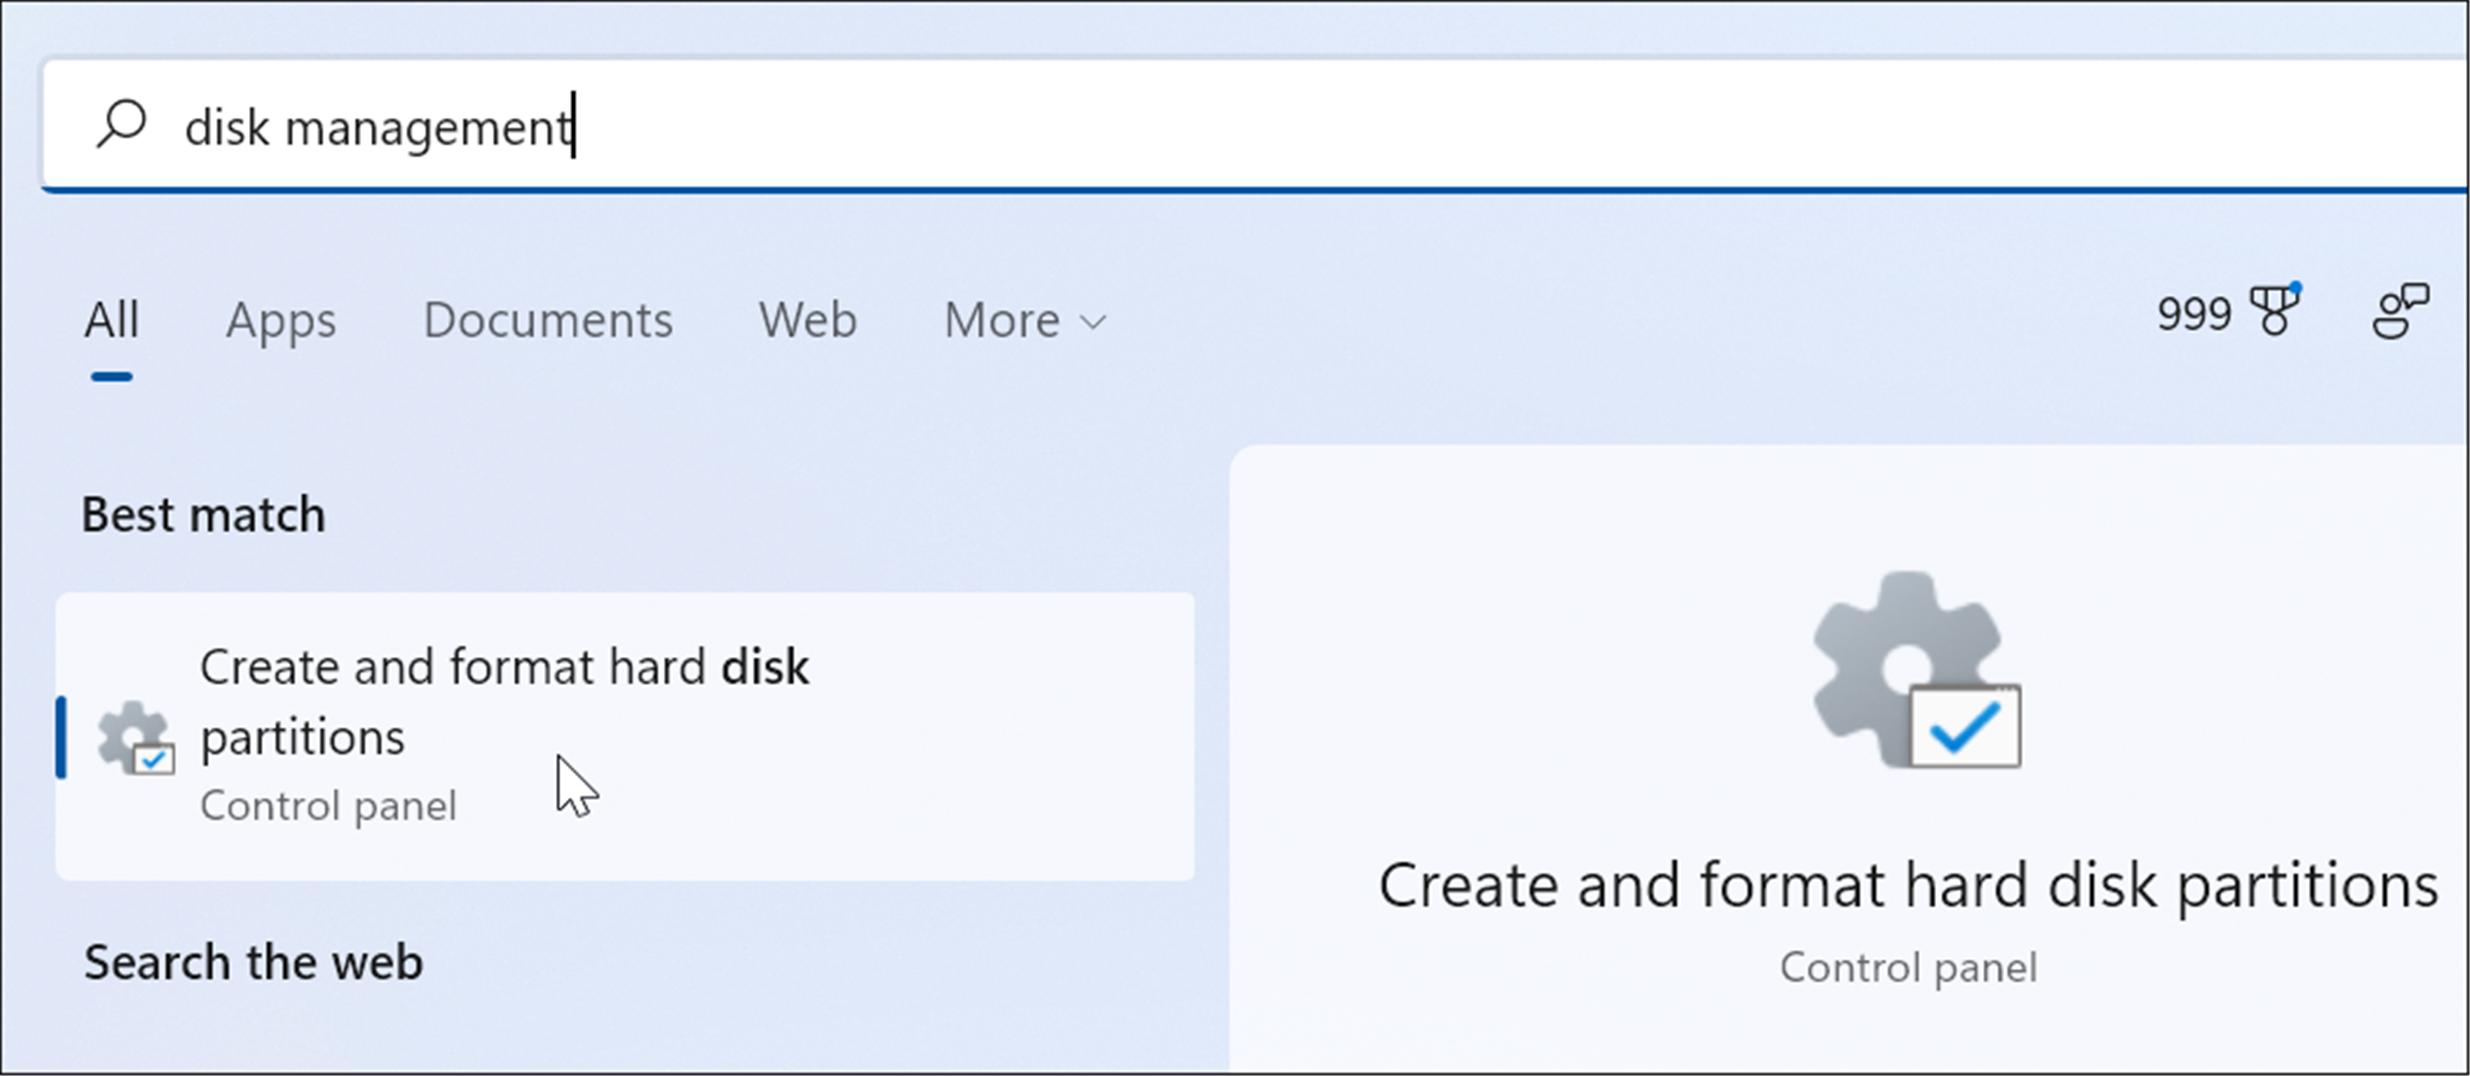
Task: Switch to the Apps search filter tab
Action: tap(281, 322)
